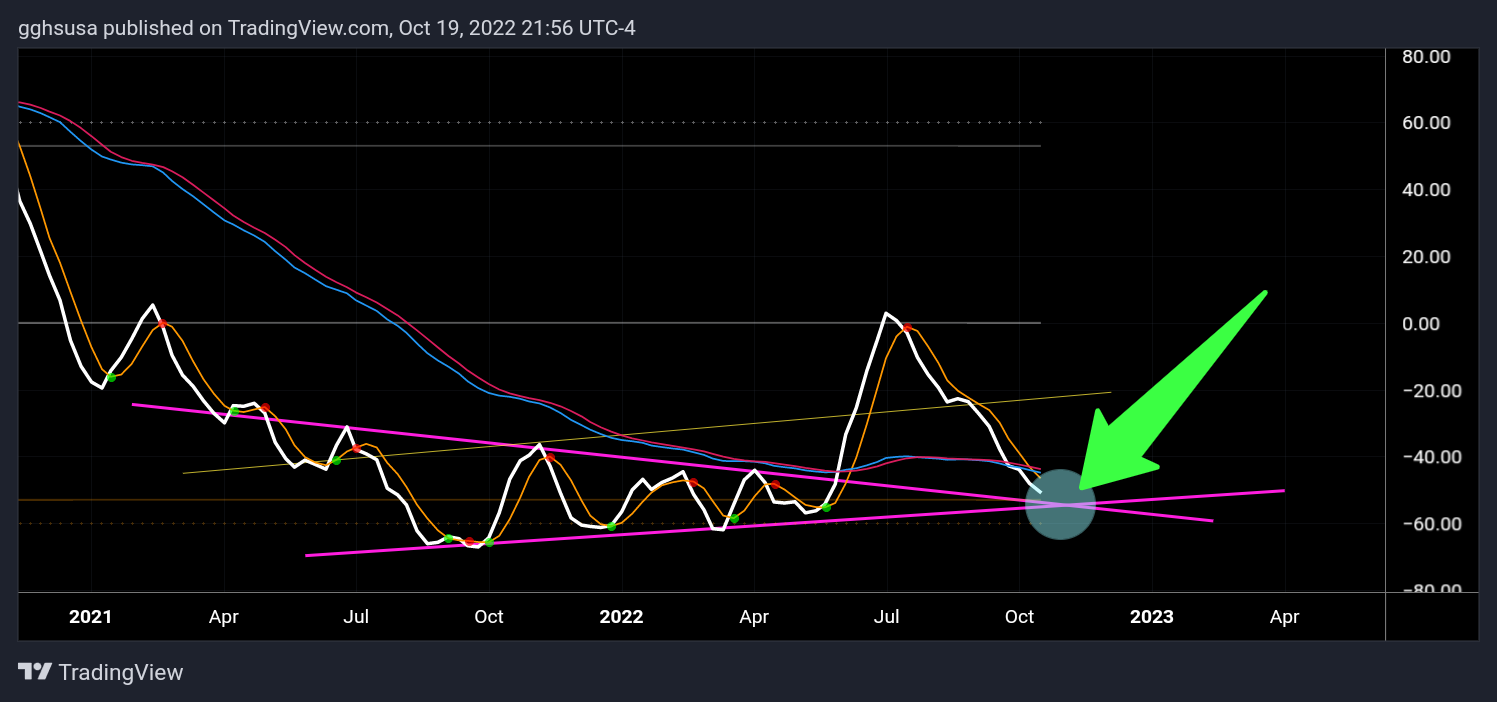
Task: Click the 20.00 price axis label
Action: [x=1426, y=257]
